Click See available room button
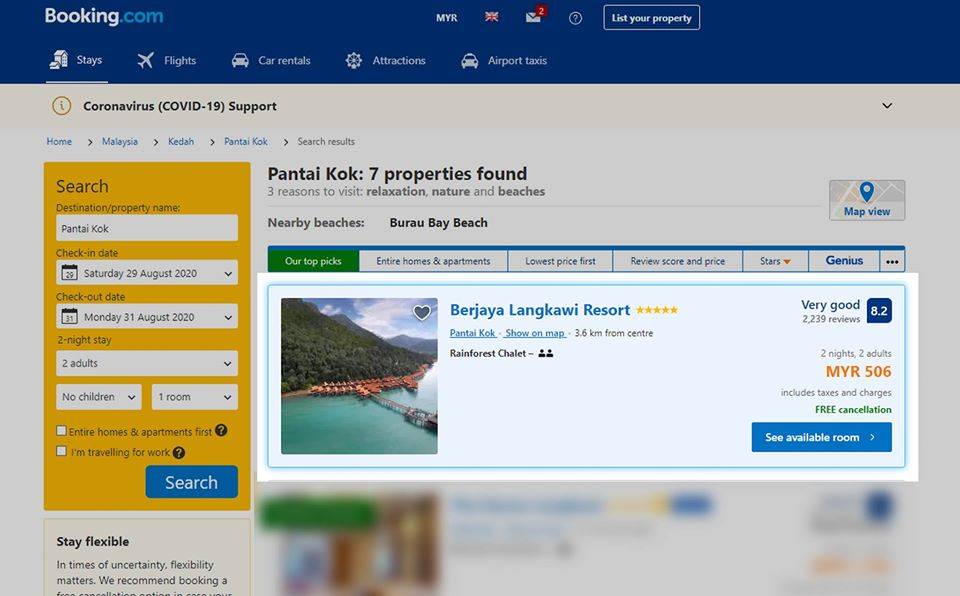This screenshot has height=596, width=960. (x=822, y=437)
